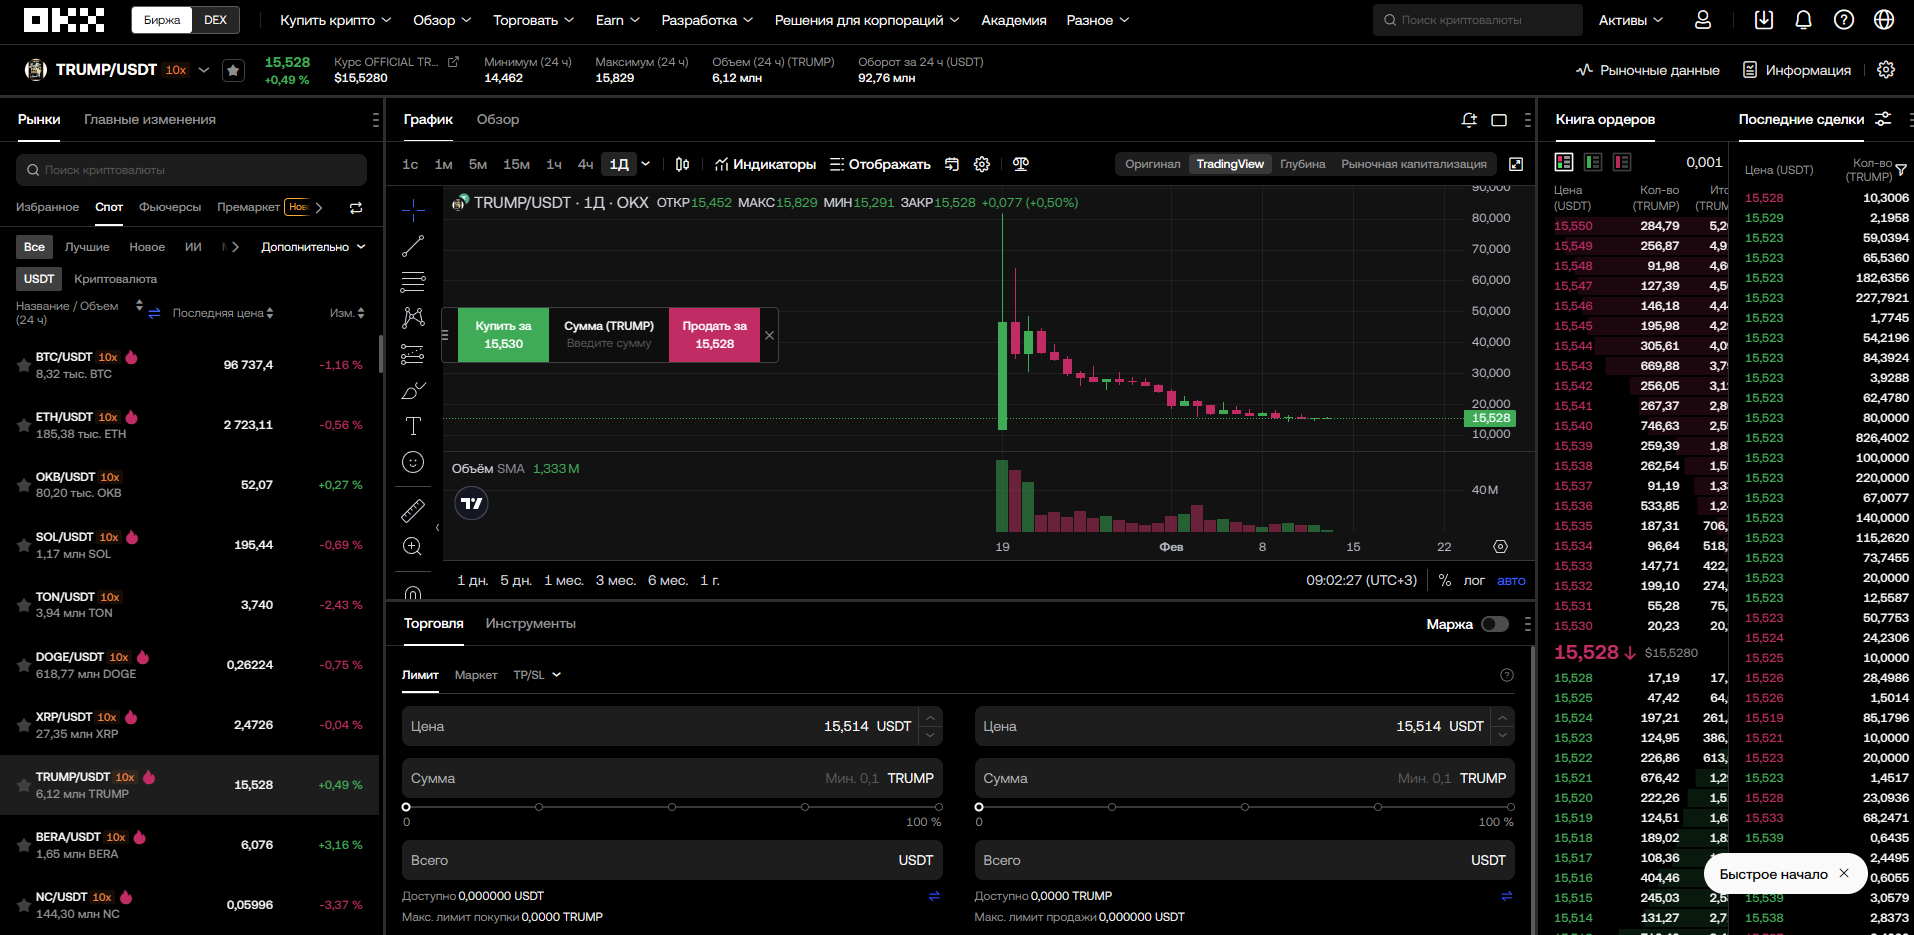Open the download app icon
Viewport: 1914px width, 935px height.
click(x=1764, y=20)
